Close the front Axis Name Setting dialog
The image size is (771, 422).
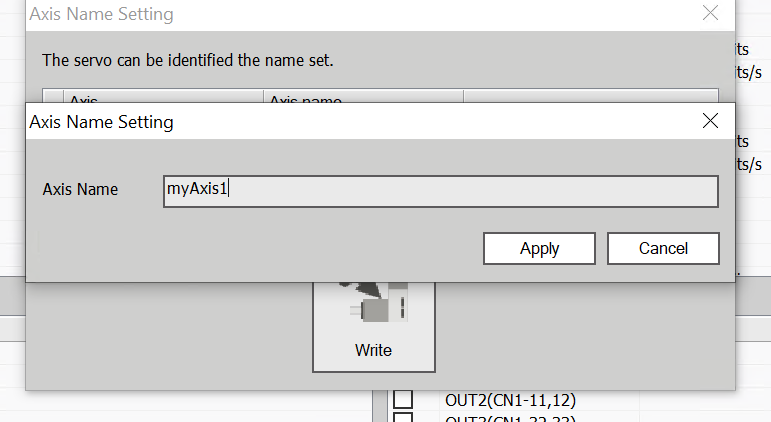point(710,121)
